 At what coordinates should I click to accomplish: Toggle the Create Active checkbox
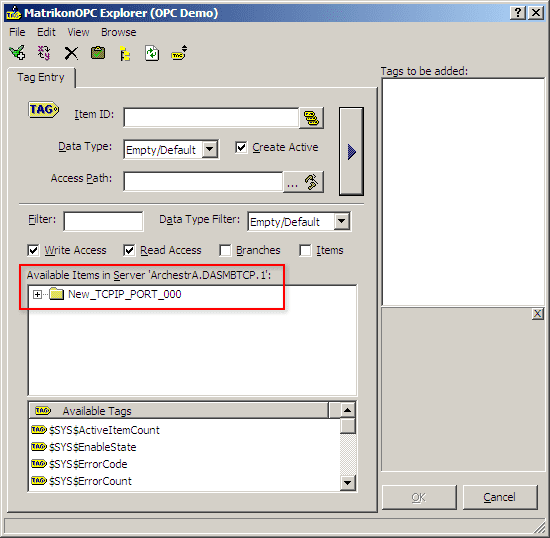pos(241,147)
